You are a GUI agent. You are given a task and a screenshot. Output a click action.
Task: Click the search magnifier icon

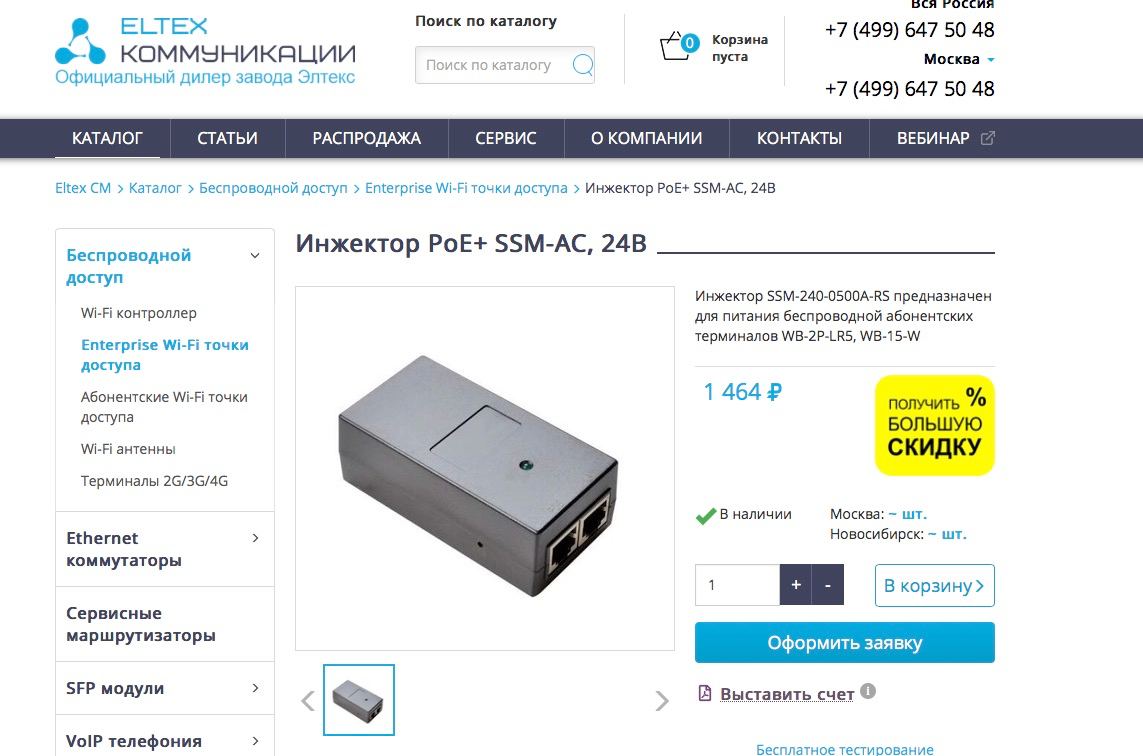(x=582, y=65)
